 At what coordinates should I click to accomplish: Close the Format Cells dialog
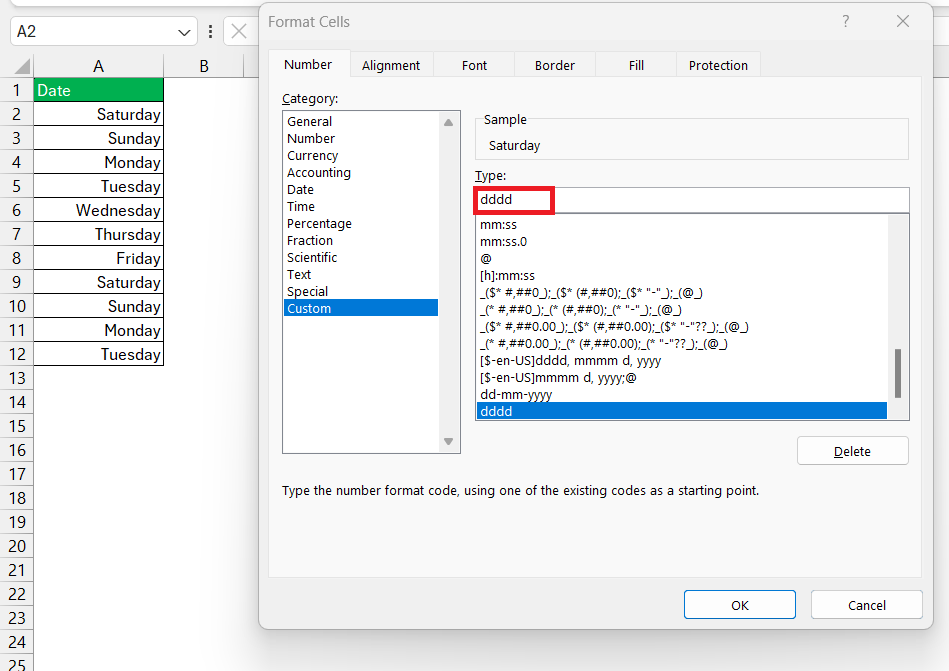(x=902, y=22)
